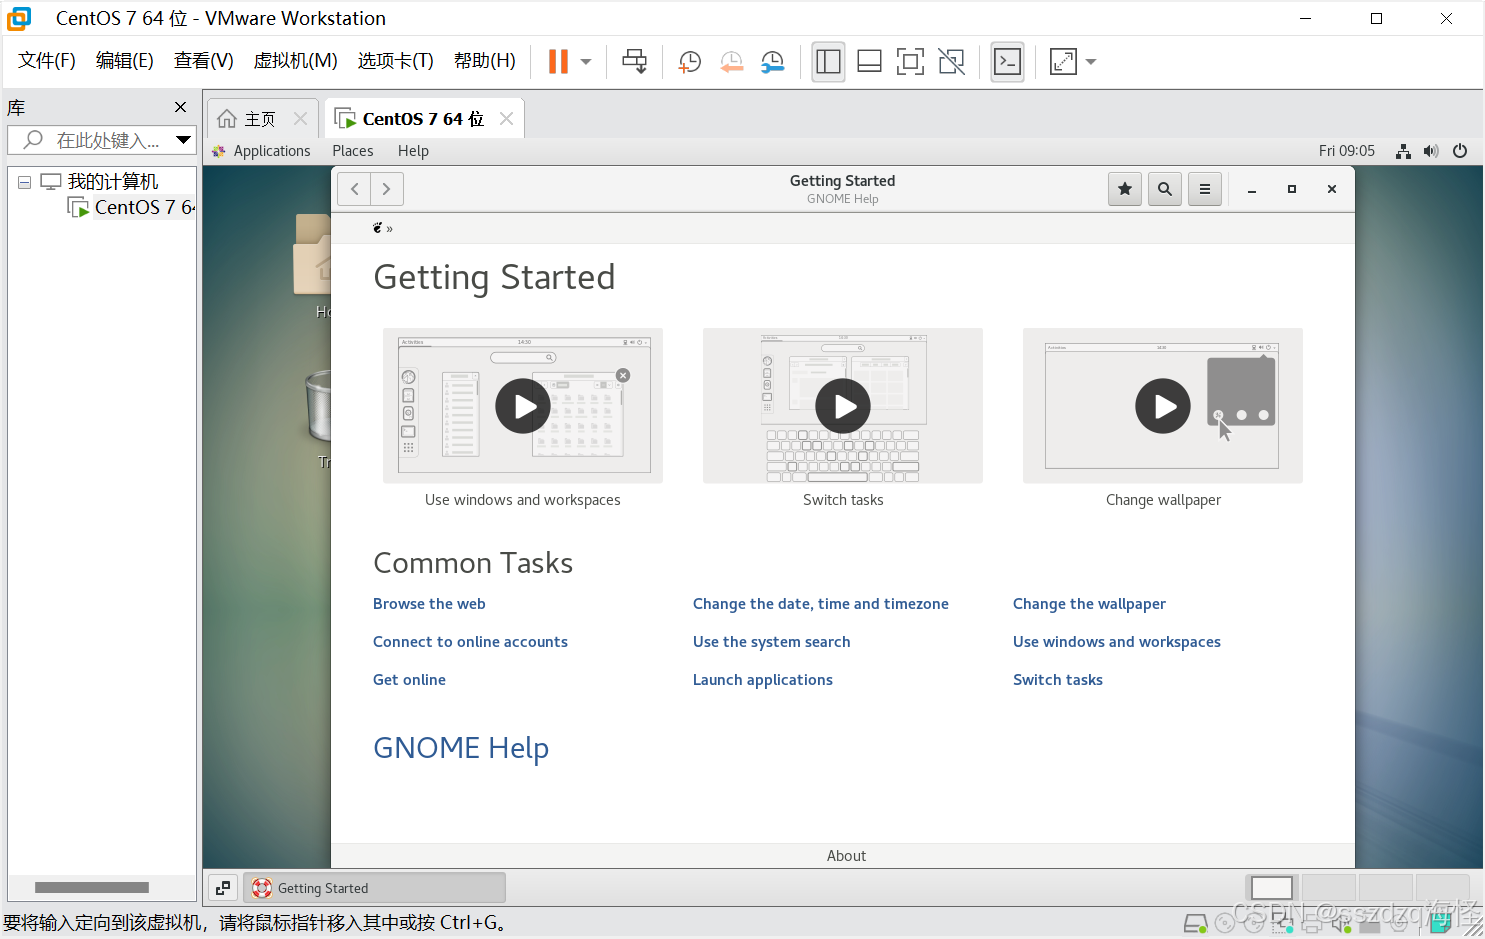
Task: Open Use the system search link
Action: click(771, 642)
